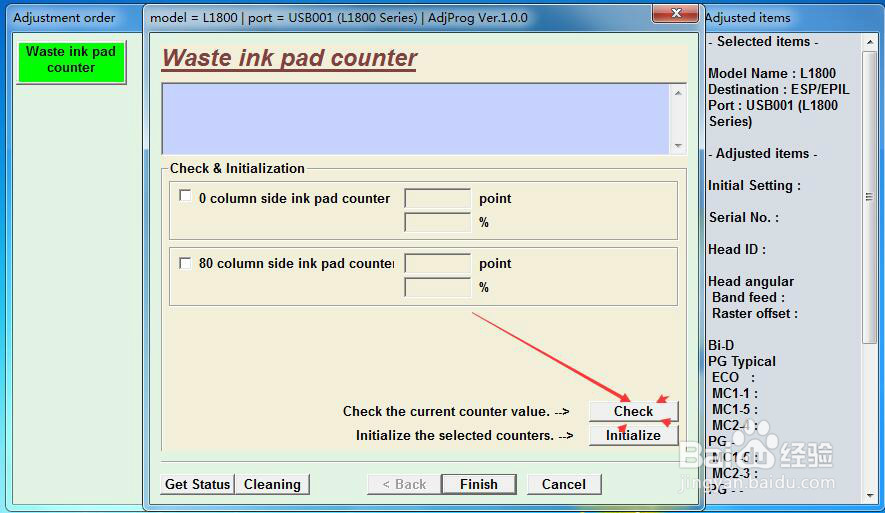Screen dimensions: 885x513
Task: Click 'Head angular' in Adjusted items
Action: point(751,281)
